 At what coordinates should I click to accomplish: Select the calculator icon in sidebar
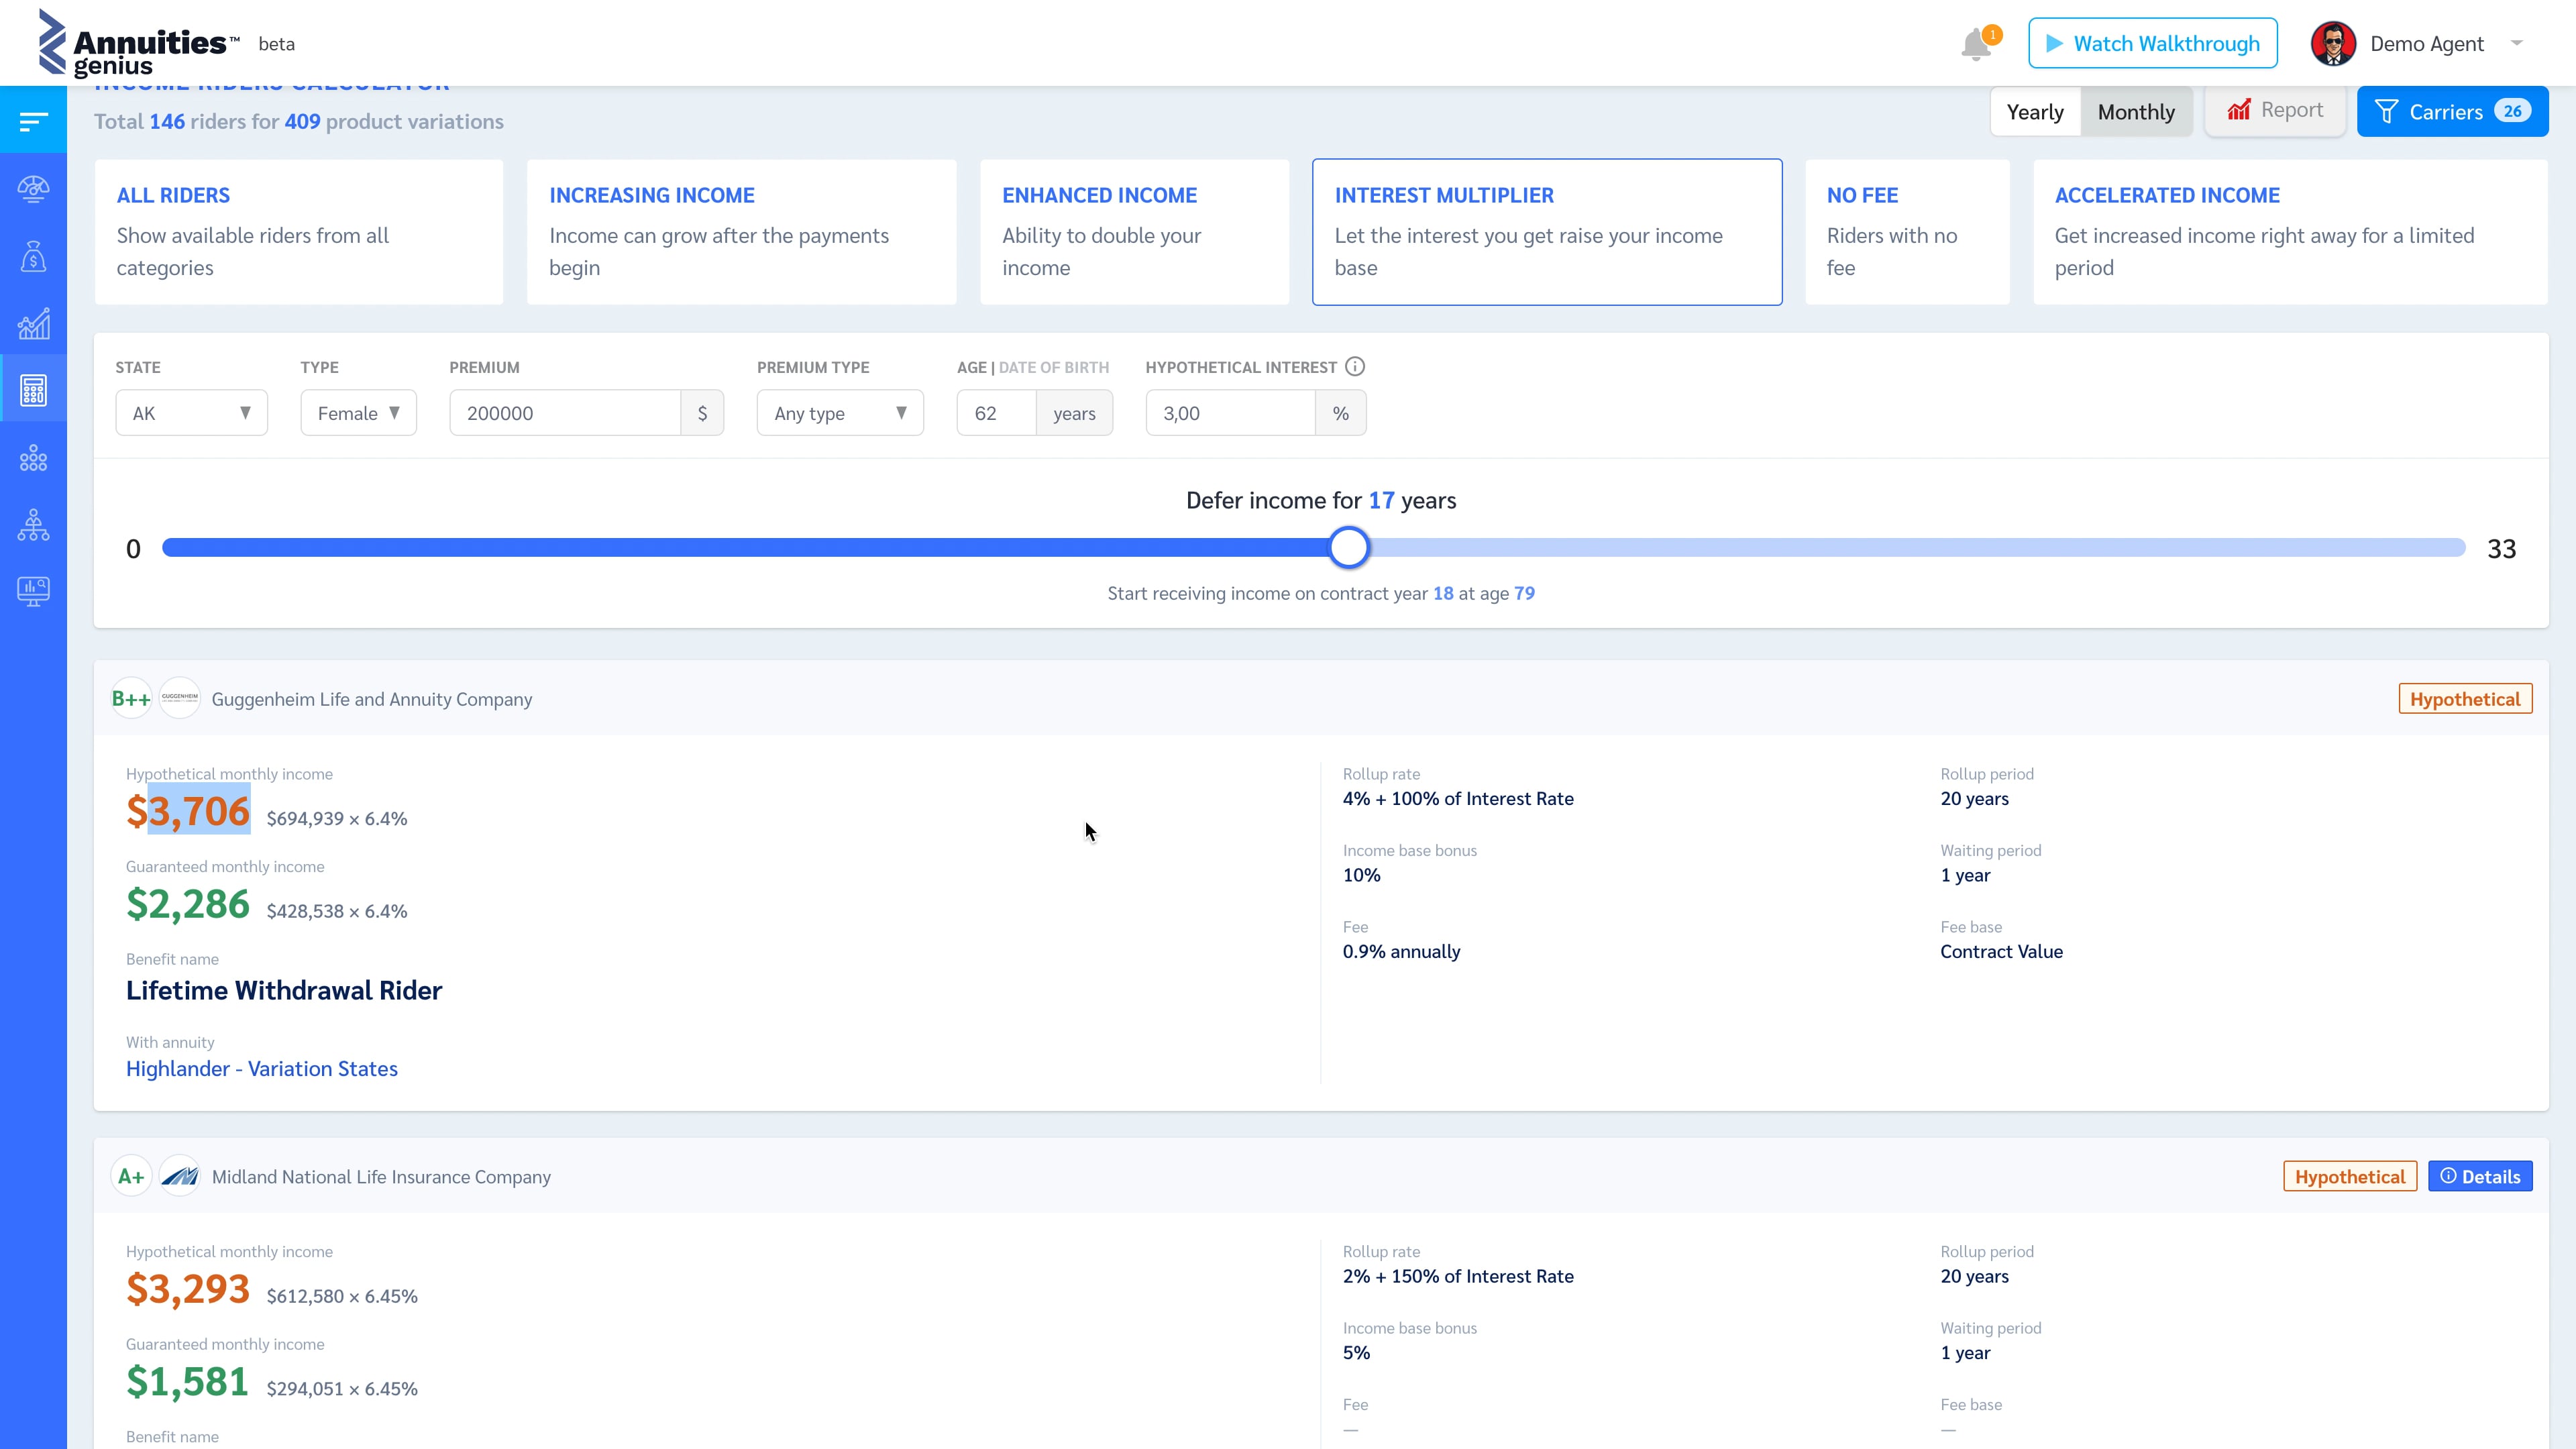pos(34,390)
